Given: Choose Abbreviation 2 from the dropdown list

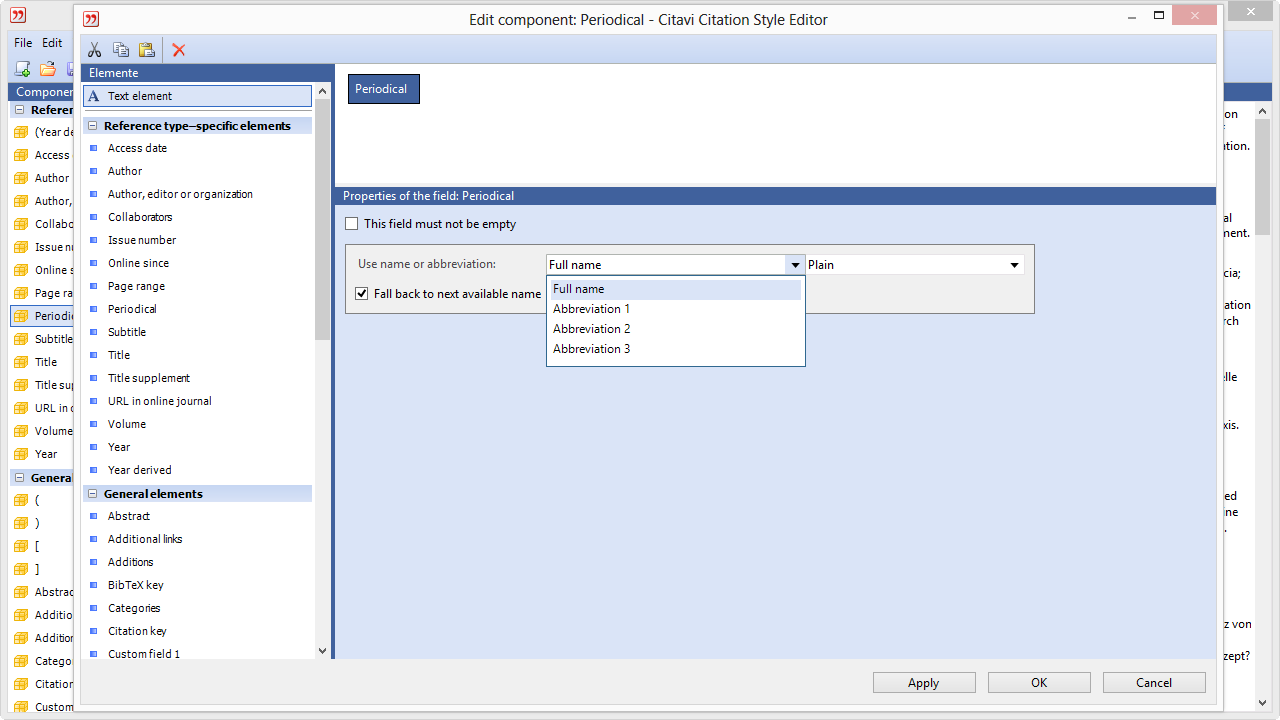Looking at the screenshot, I should tap(676, 329).
